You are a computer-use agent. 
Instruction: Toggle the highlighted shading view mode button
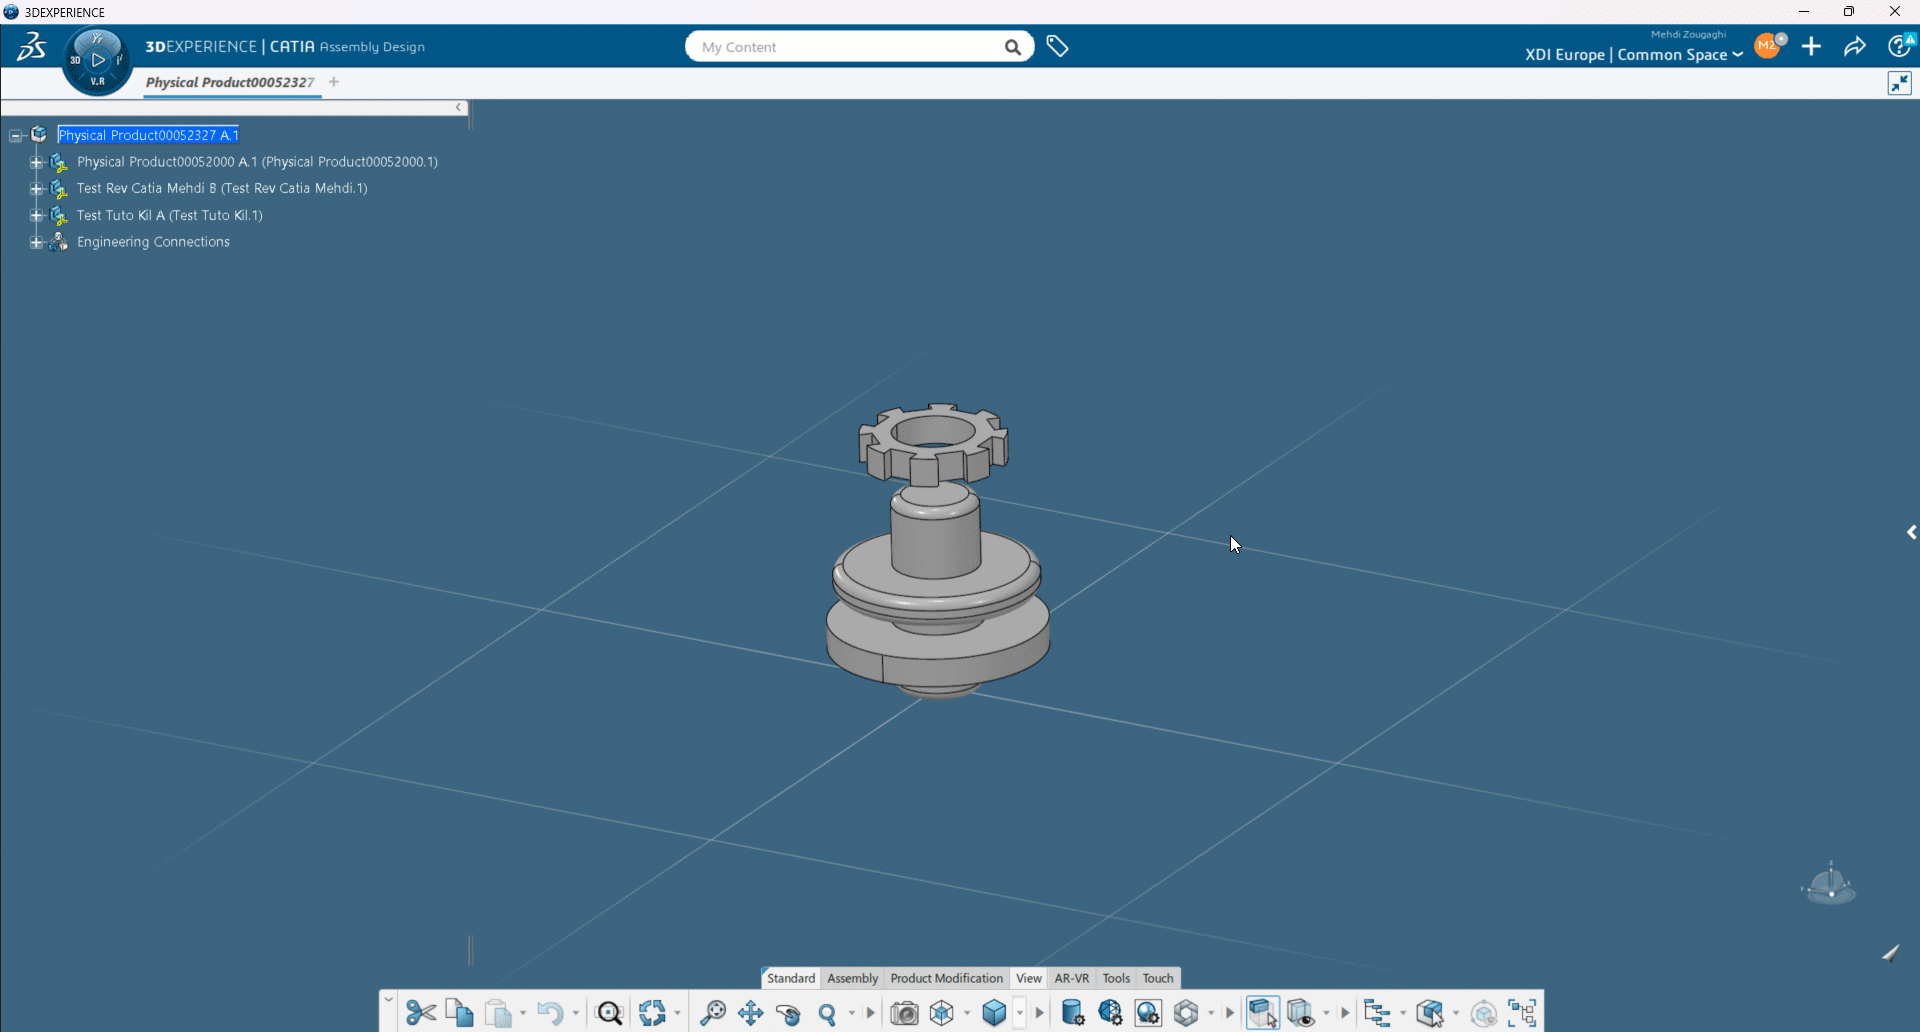click(1263, 1012)
